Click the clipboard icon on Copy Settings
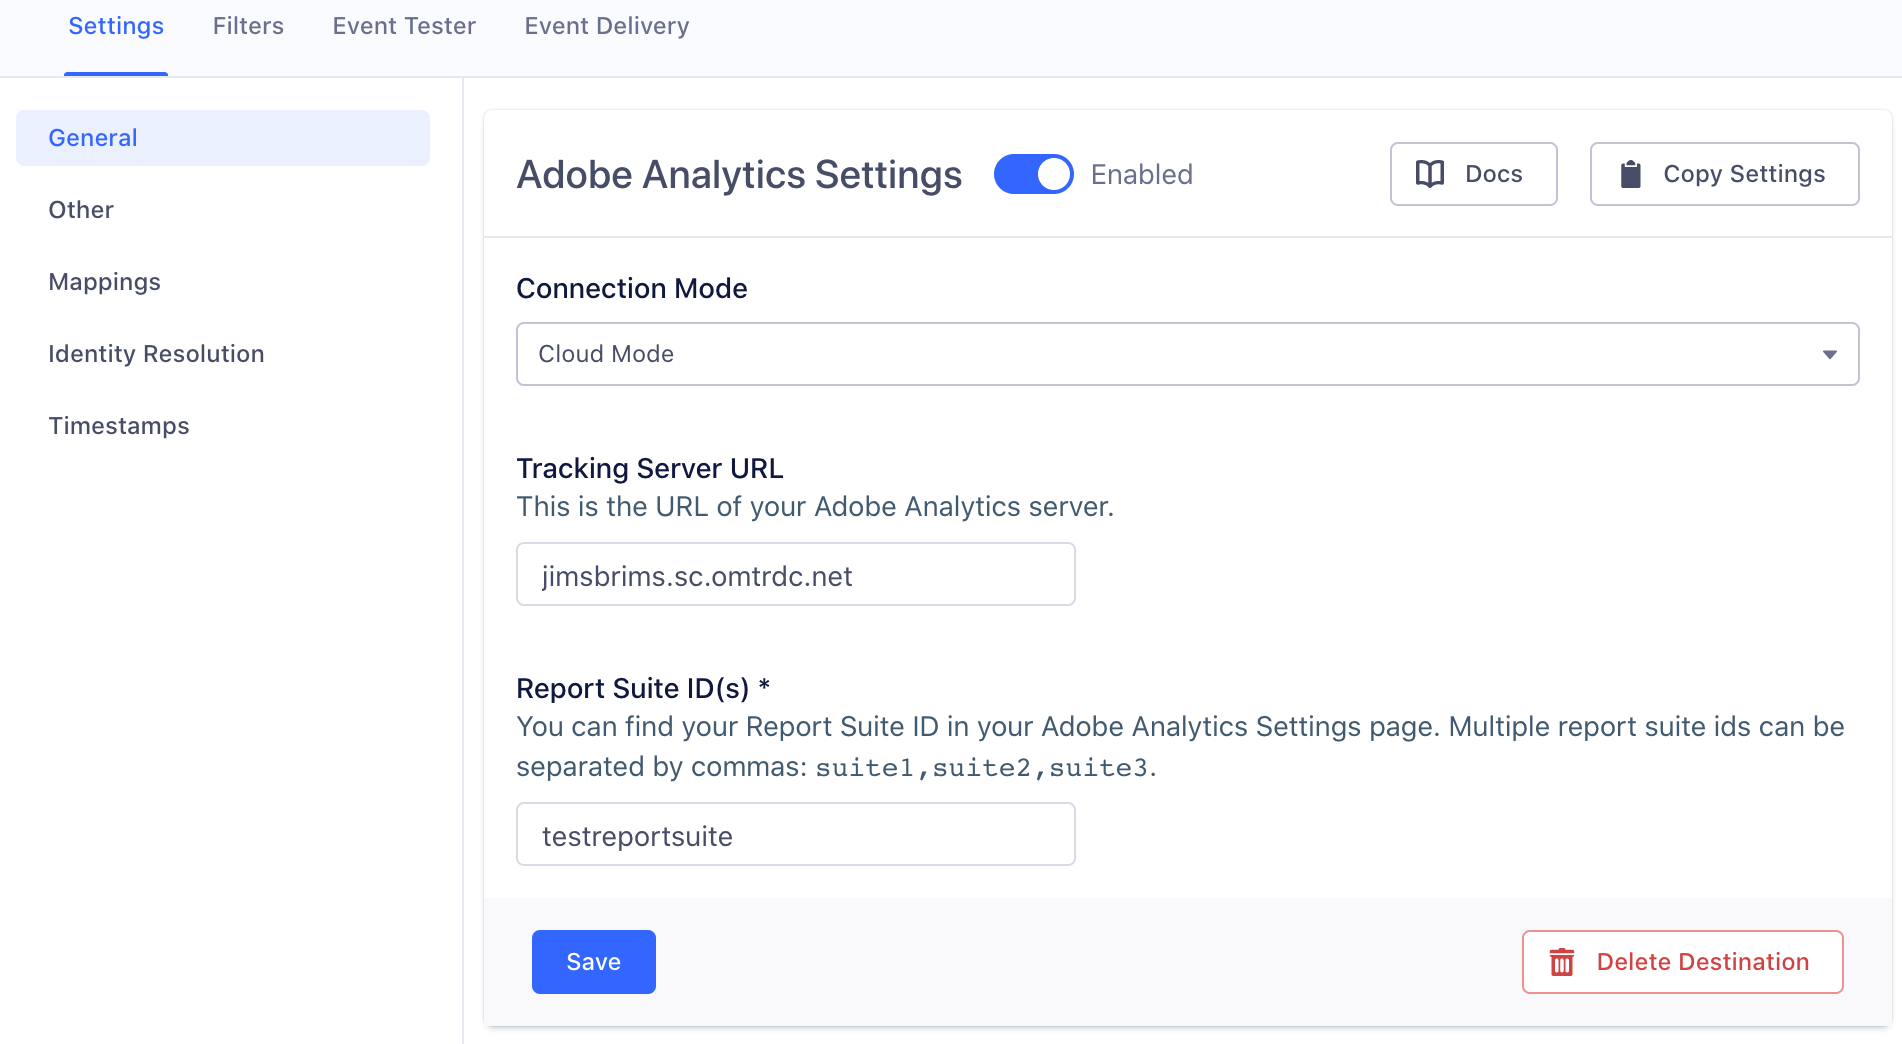 (x=1631, y=174)
